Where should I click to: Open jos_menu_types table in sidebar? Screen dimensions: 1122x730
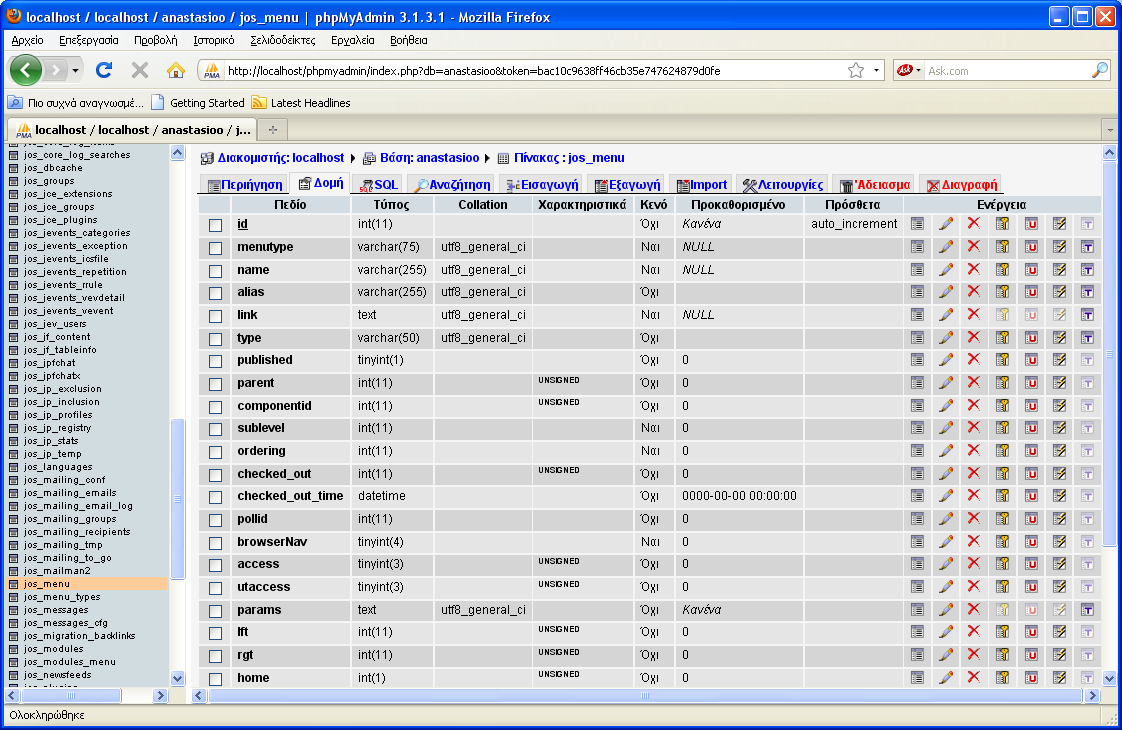[62, 597]
